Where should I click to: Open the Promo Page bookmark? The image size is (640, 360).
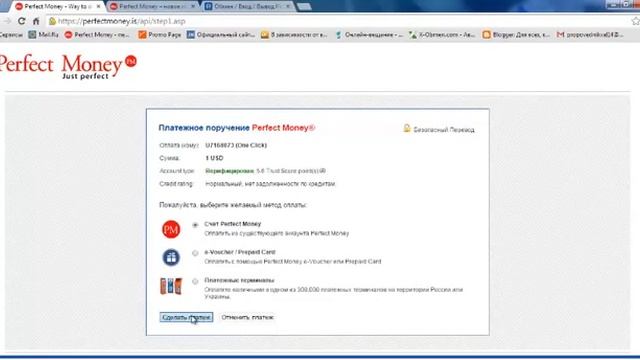pyautogui.click(x=160, y=35)
